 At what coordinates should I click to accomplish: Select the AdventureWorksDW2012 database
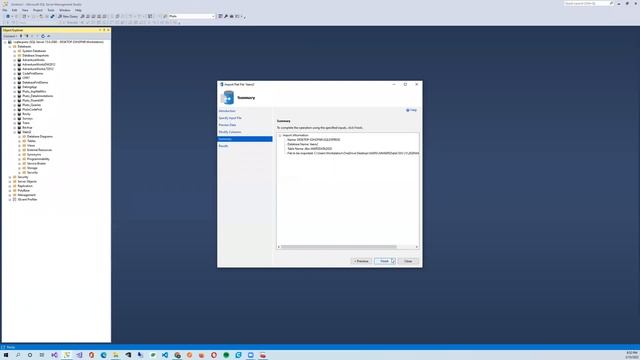click(x=39, y=64)
